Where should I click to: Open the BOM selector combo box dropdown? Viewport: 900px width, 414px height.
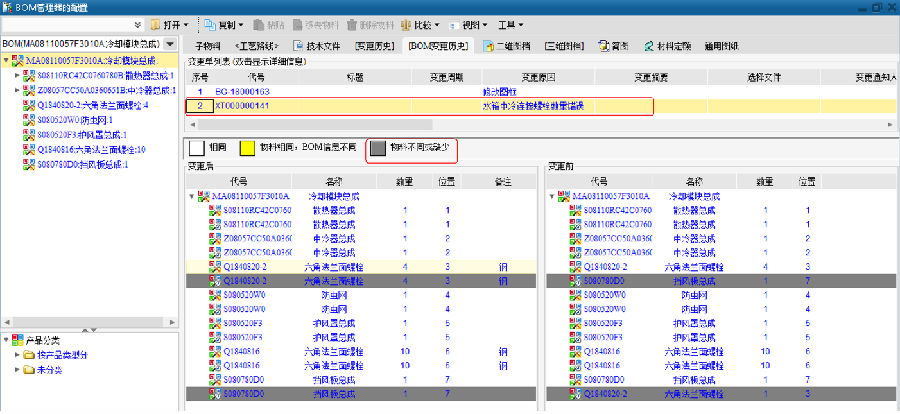coord(171,45)
